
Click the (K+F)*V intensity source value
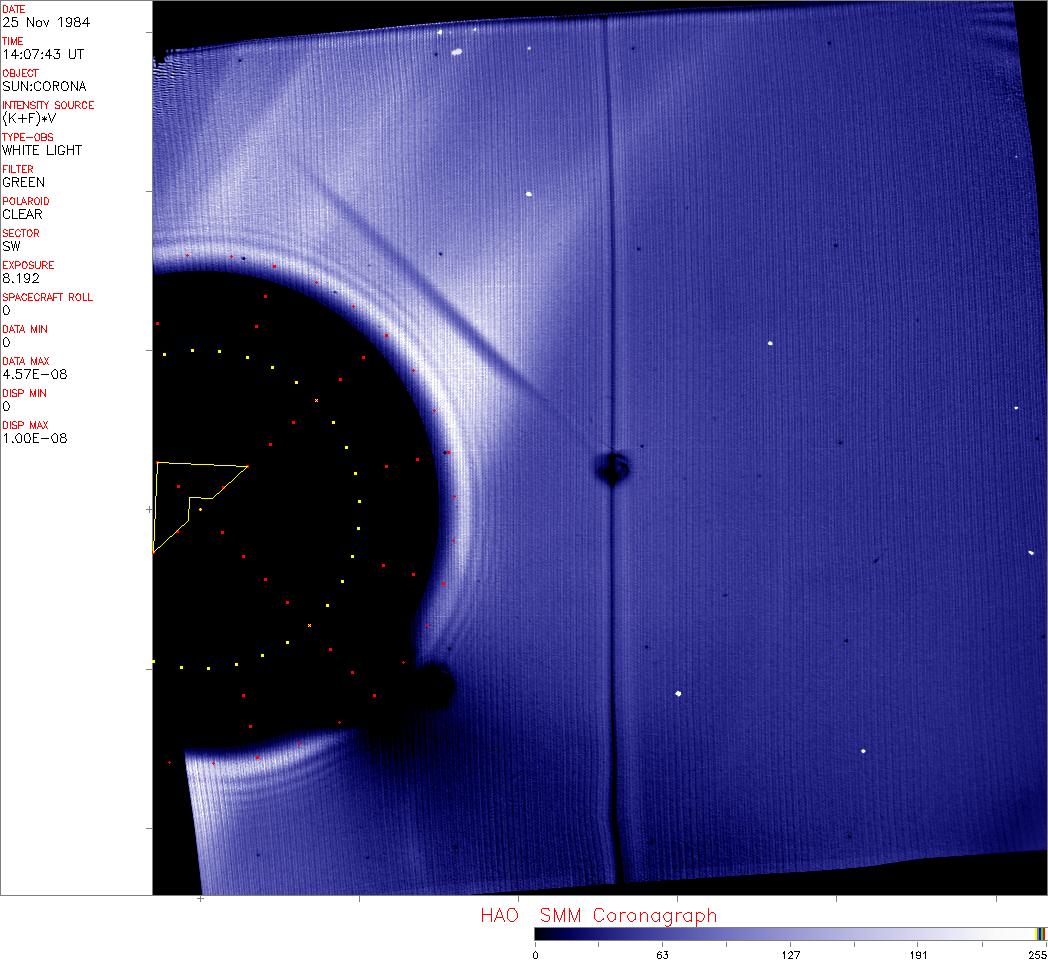pos(31,118)
